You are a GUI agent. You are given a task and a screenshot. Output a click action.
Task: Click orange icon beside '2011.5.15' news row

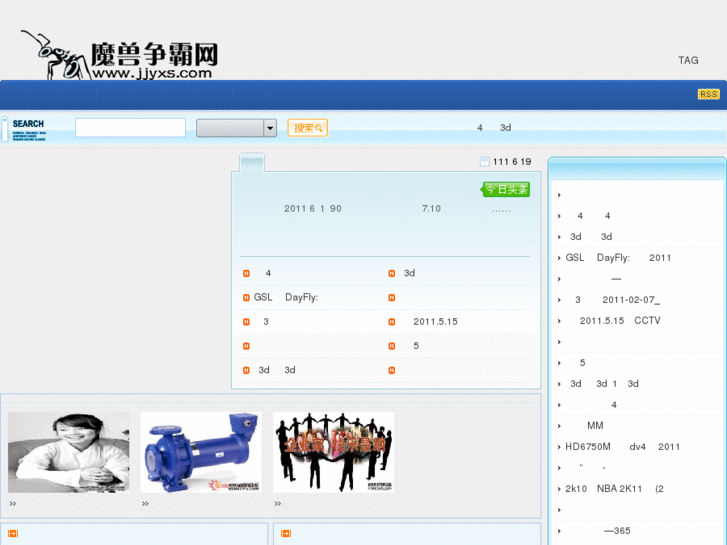(392, 322)
